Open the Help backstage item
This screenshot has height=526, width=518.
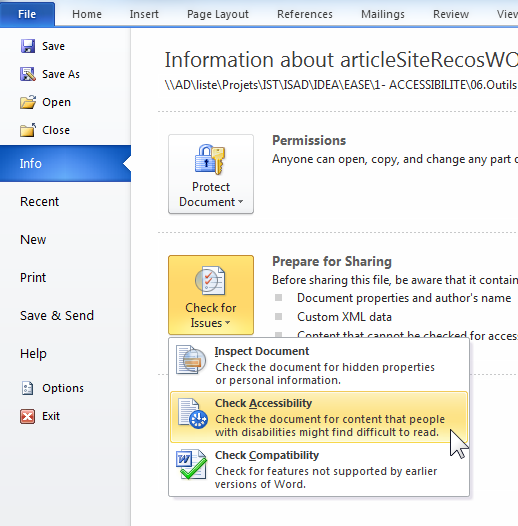pos(33,354)
